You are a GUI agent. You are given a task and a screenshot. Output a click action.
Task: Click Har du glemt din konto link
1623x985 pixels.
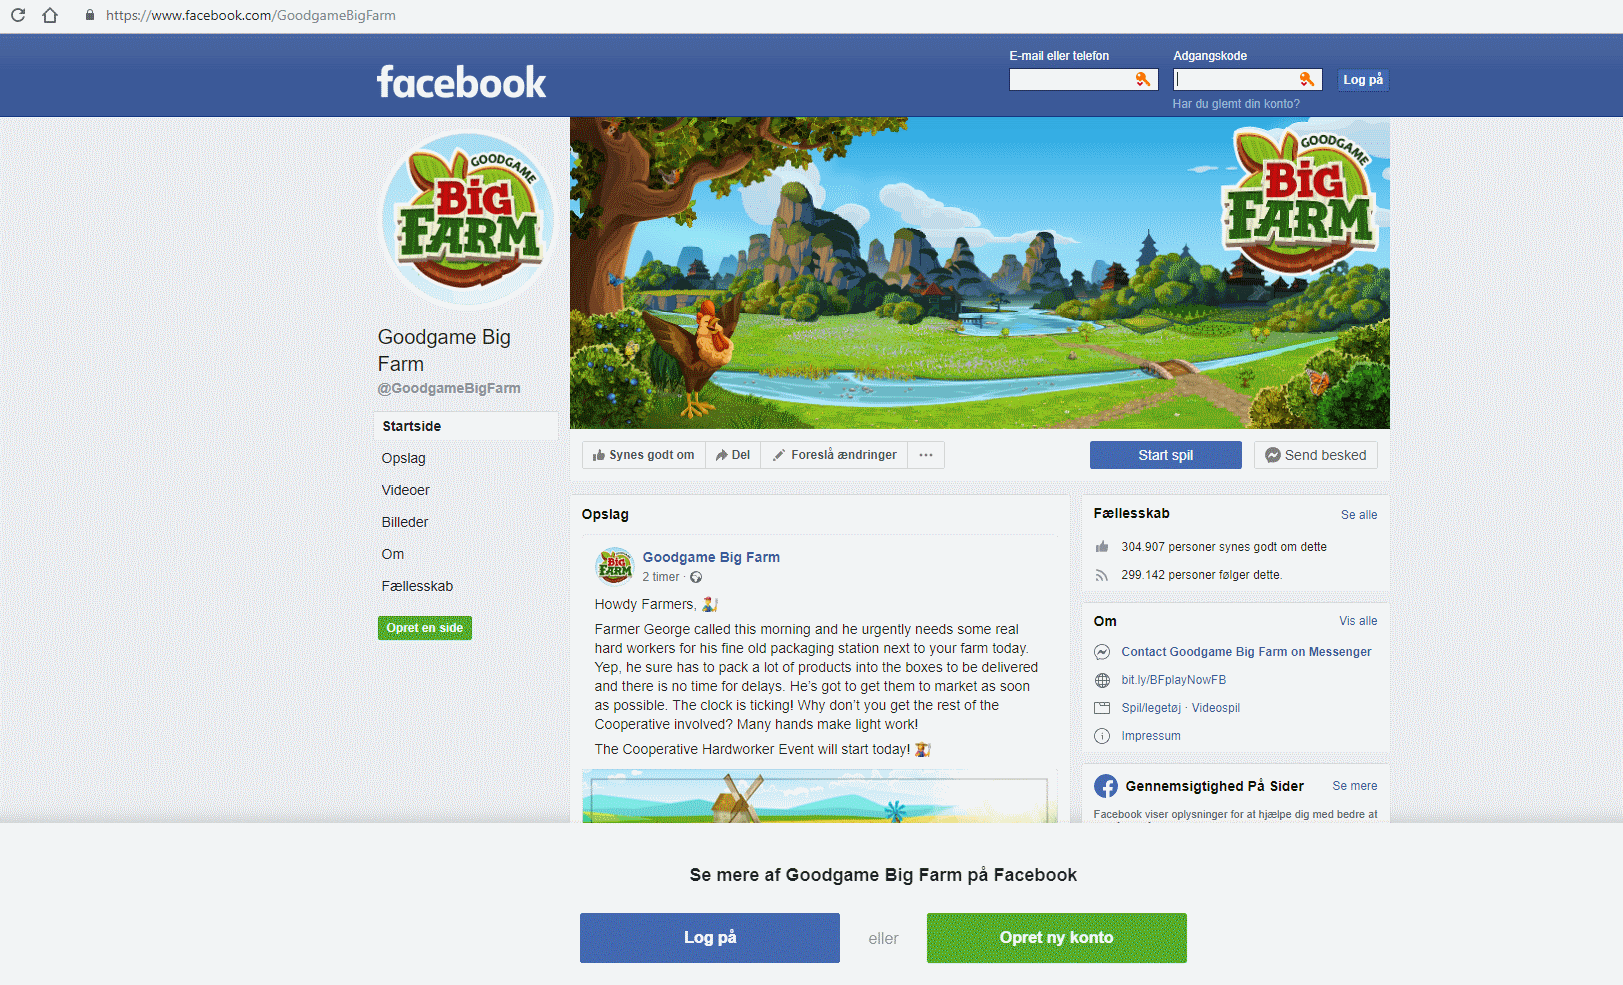(1236, 104)
